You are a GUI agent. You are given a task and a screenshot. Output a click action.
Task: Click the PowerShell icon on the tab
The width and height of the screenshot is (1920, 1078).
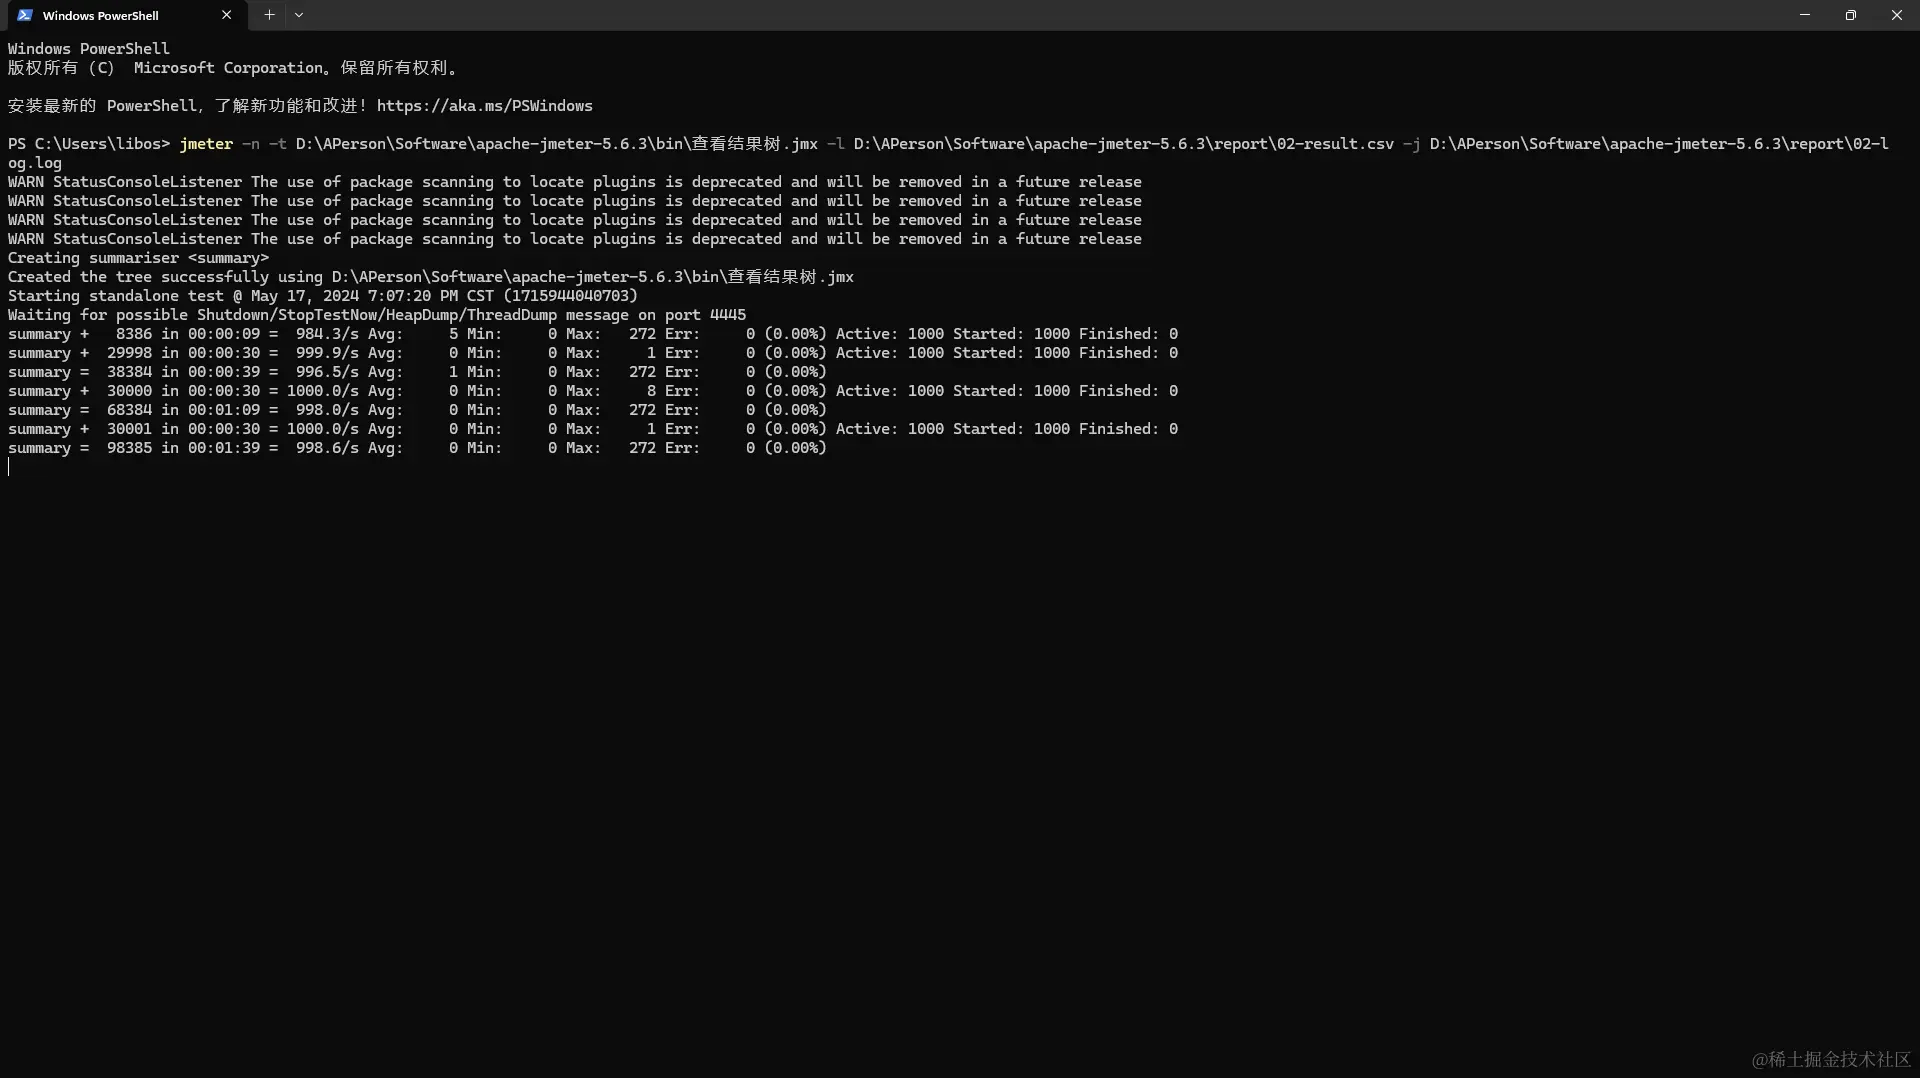click(x=25, y=15)
